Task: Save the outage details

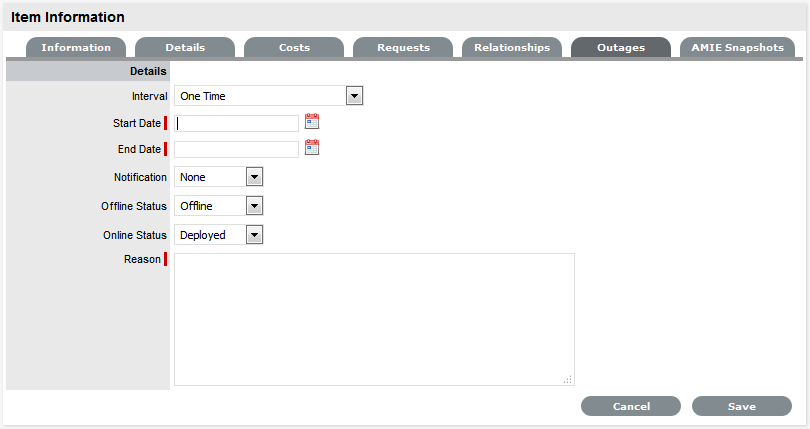Action: point(742,406)
